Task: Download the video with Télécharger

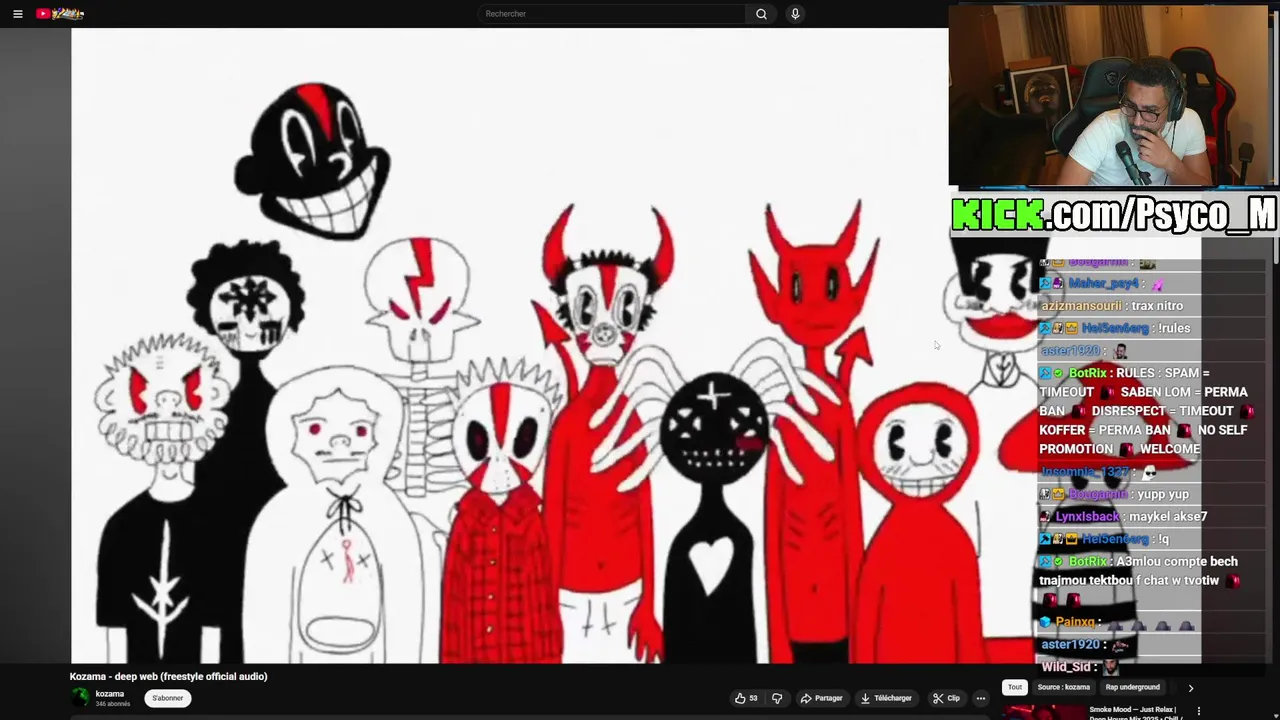Action: (x=886, y=698)
